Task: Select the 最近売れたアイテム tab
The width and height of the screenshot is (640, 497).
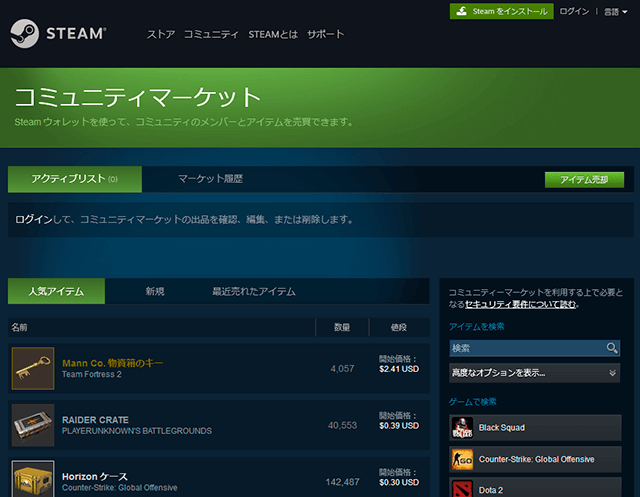Action: point(253,291)
